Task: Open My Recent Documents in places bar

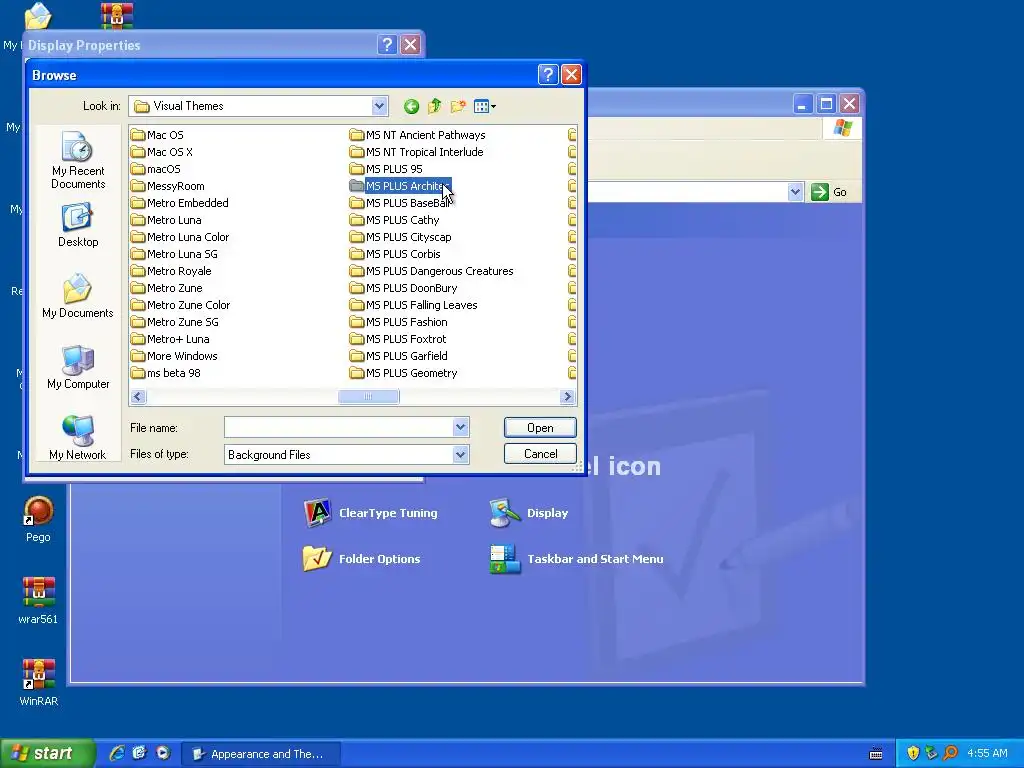Action: click(x=78, y=161)
